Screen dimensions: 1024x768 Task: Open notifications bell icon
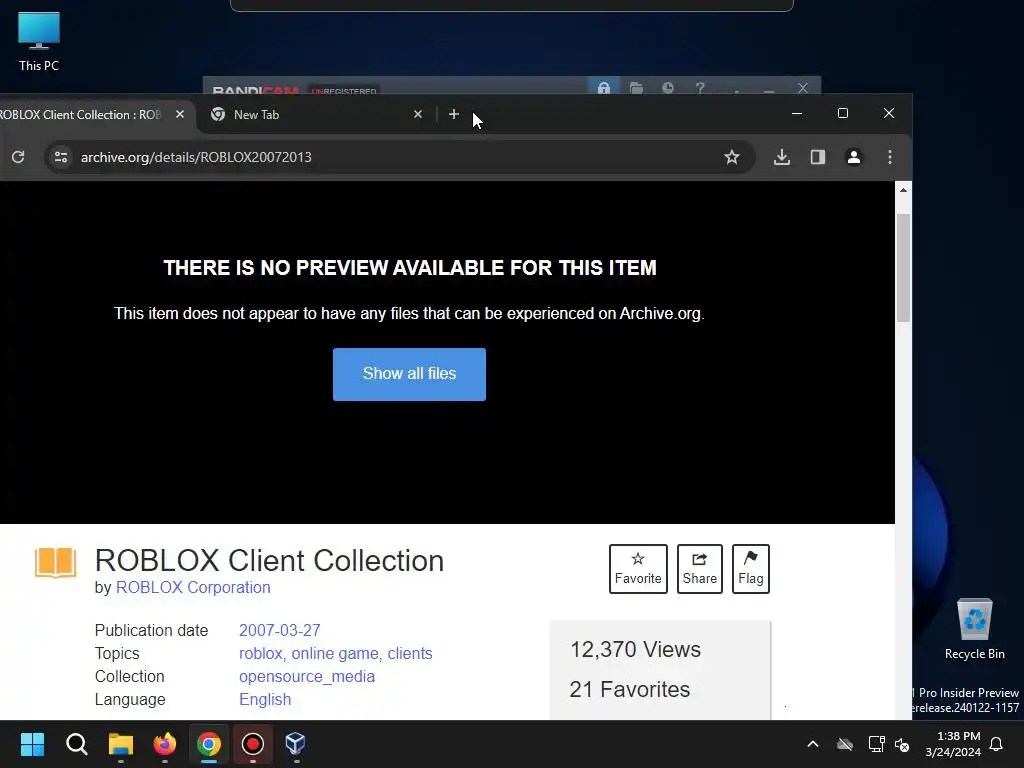(997, 744)
